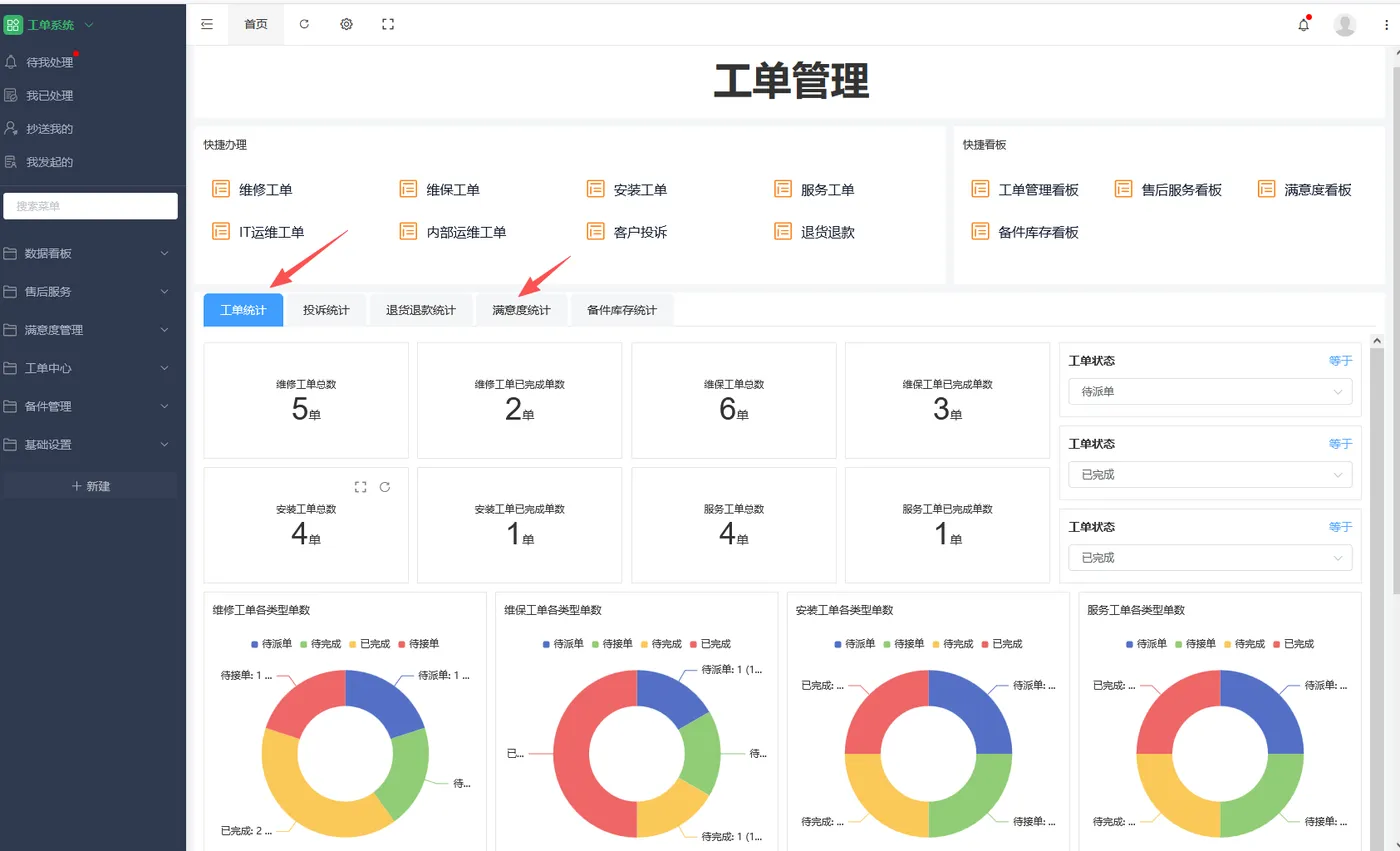Expand the 安装工单总数 card to fullscreen
This screenshot has height=851, width=1400.
point(360,487)
